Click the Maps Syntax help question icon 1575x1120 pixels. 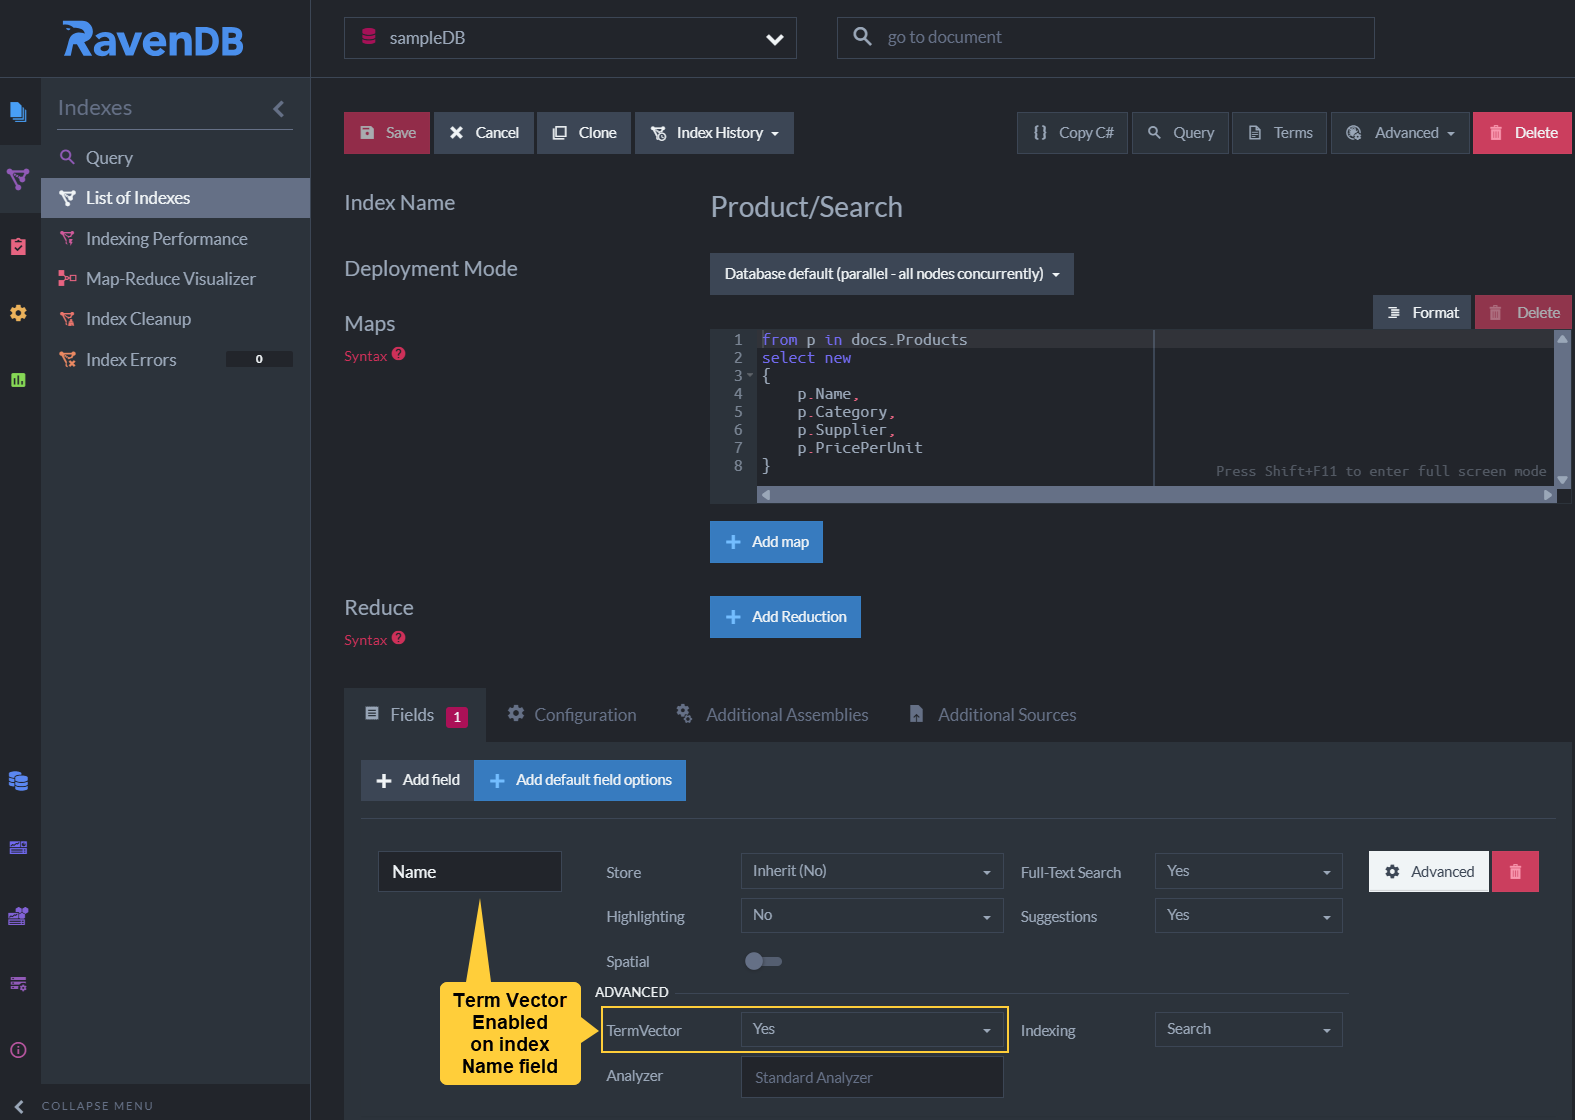coord(399,354)
